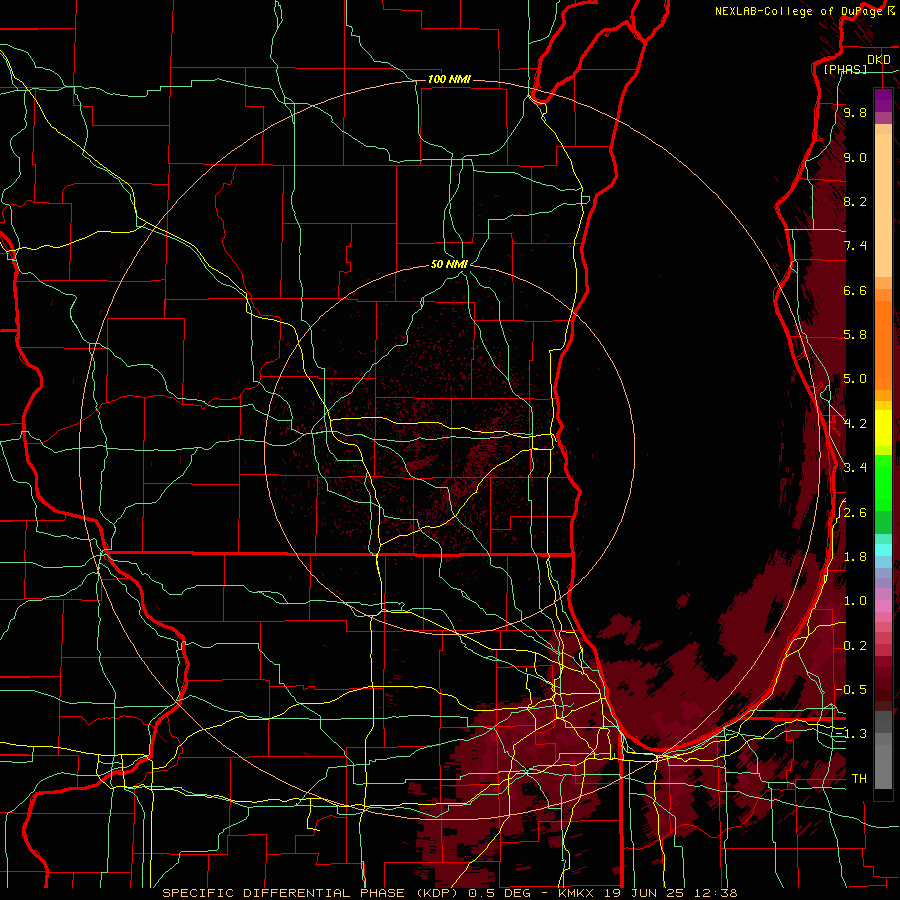900x900 pixels.
Task: Pick the gray colorbar segment beside TH
Action: click(883, 766)
